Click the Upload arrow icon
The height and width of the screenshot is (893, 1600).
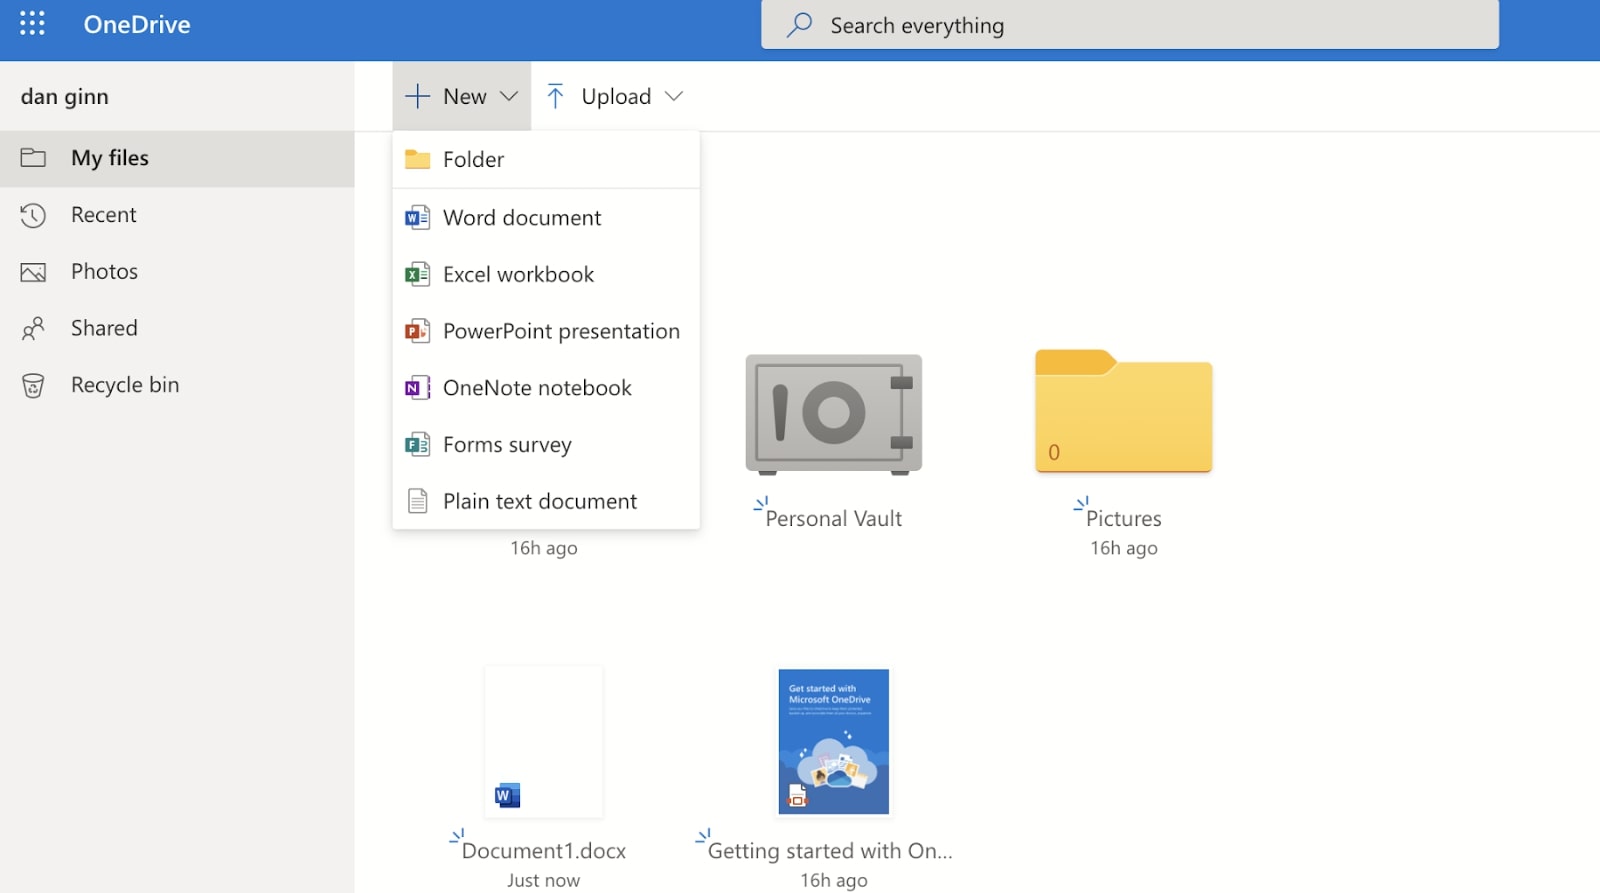556,96
